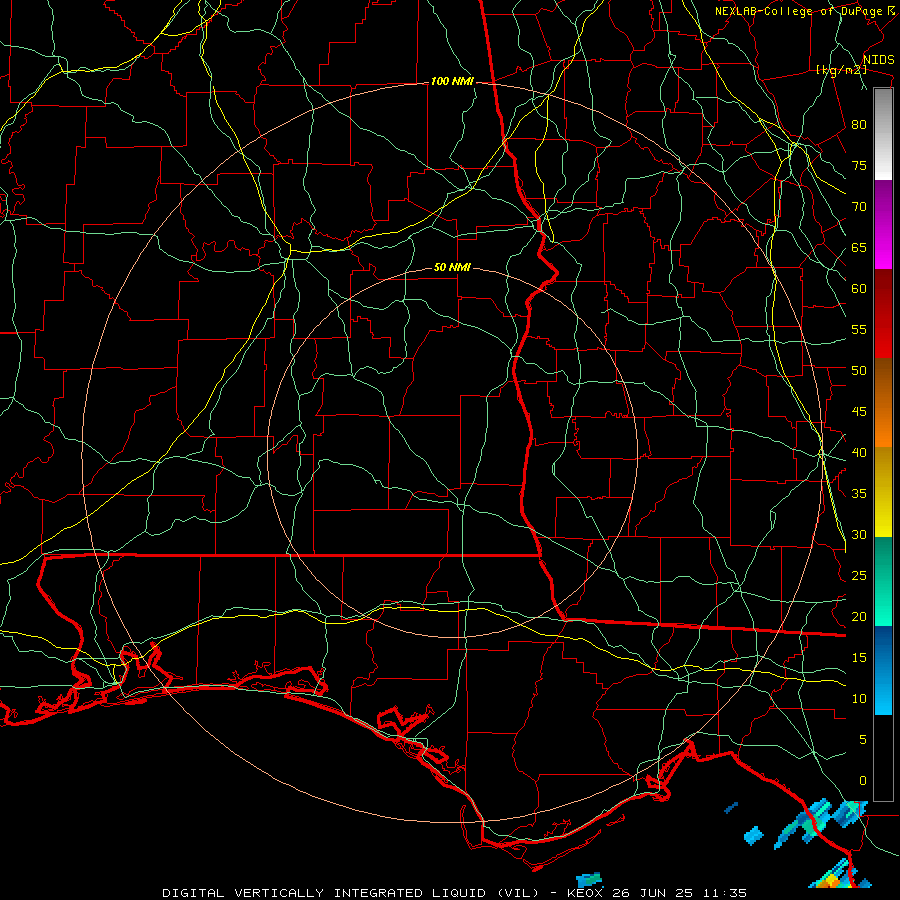Screen dimensions: 900x900
Task: Click the 100 NMI range ring label
Action: (452, 82)
